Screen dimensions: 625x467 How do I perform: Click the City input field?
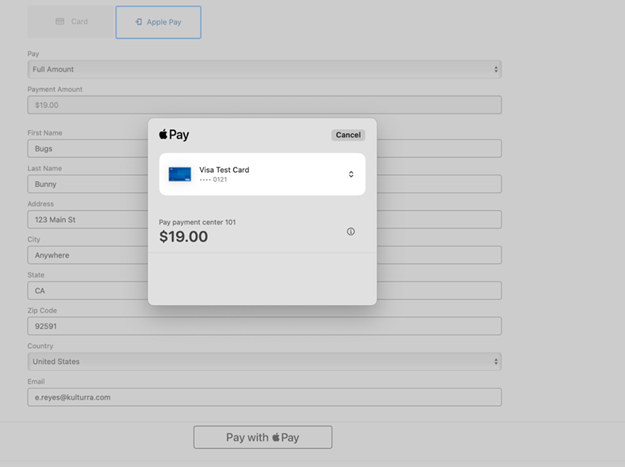point(88,255)
